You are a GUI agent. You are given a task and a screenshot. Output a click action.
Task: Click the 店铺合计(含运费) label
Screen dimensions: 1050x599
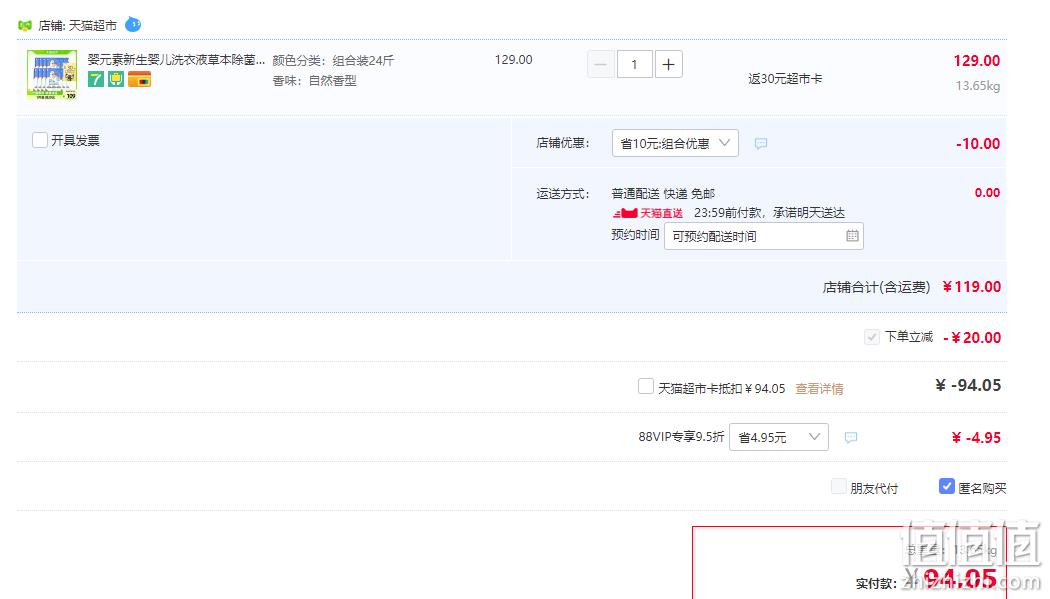pyautogui.click(x=877, y=288)
